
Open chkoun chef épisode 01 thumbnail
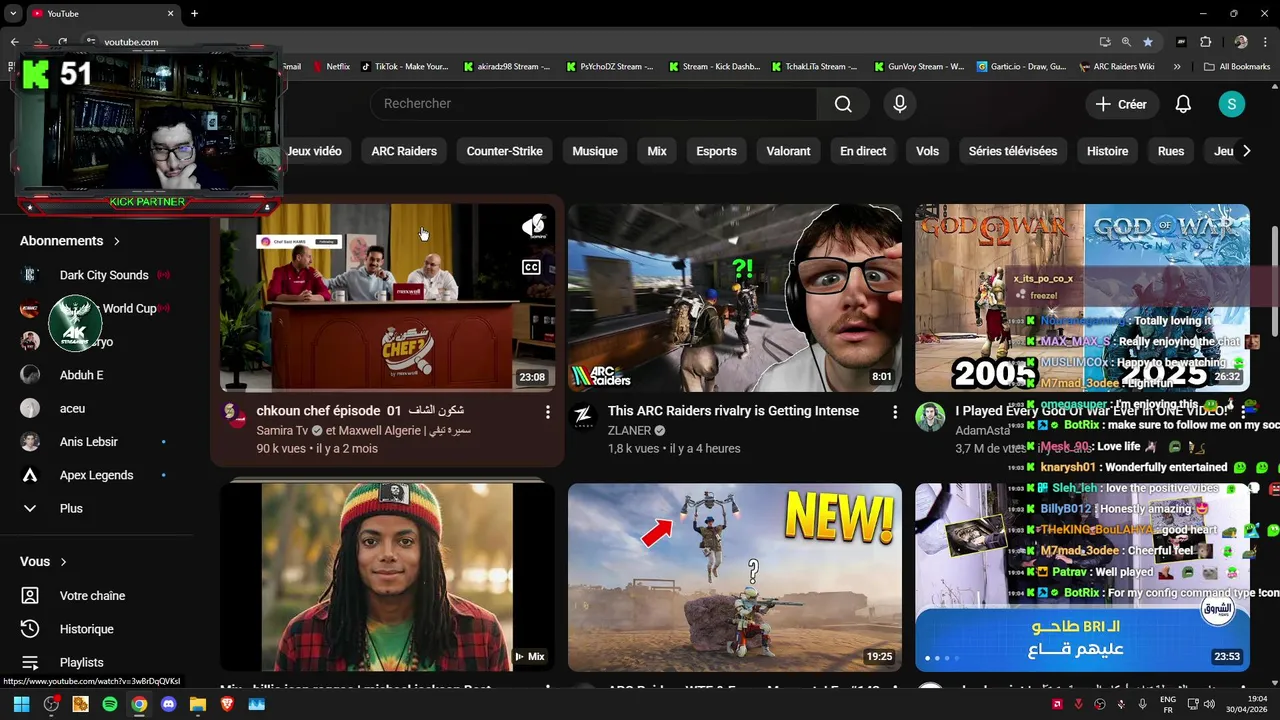(x=387, y=298)
